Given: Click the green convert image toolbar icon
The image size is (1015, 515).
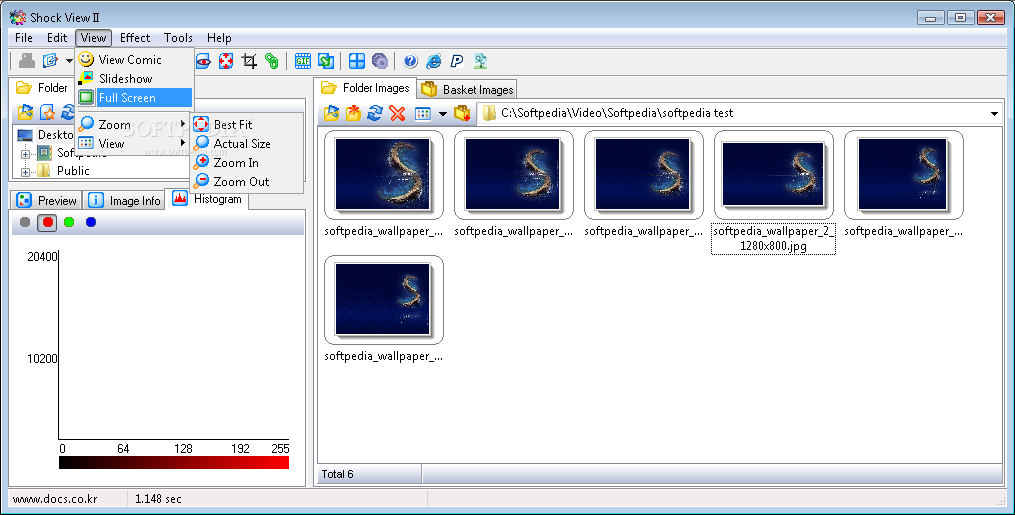Looking at the screenshot, I should pyautogui.click(x=326, y=61).
